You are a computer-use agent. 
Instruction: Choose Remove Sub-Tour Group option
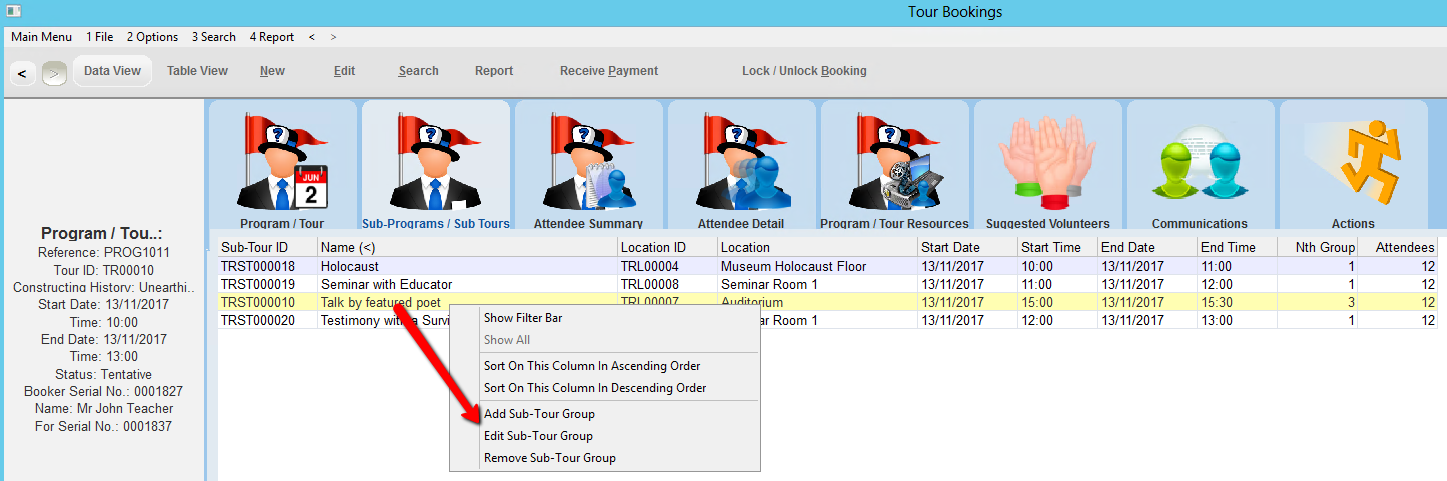[x=549, y=458]
